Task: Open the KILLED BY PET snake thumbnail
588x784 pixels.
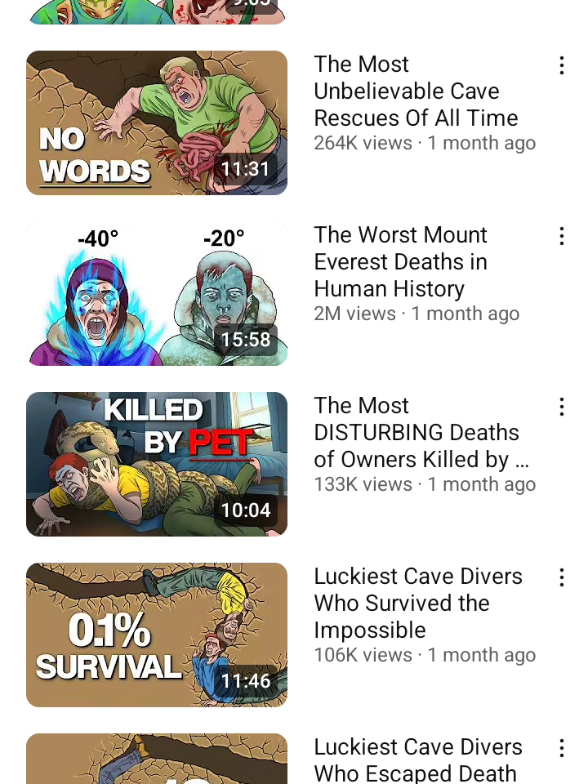Action: (156, 464)
